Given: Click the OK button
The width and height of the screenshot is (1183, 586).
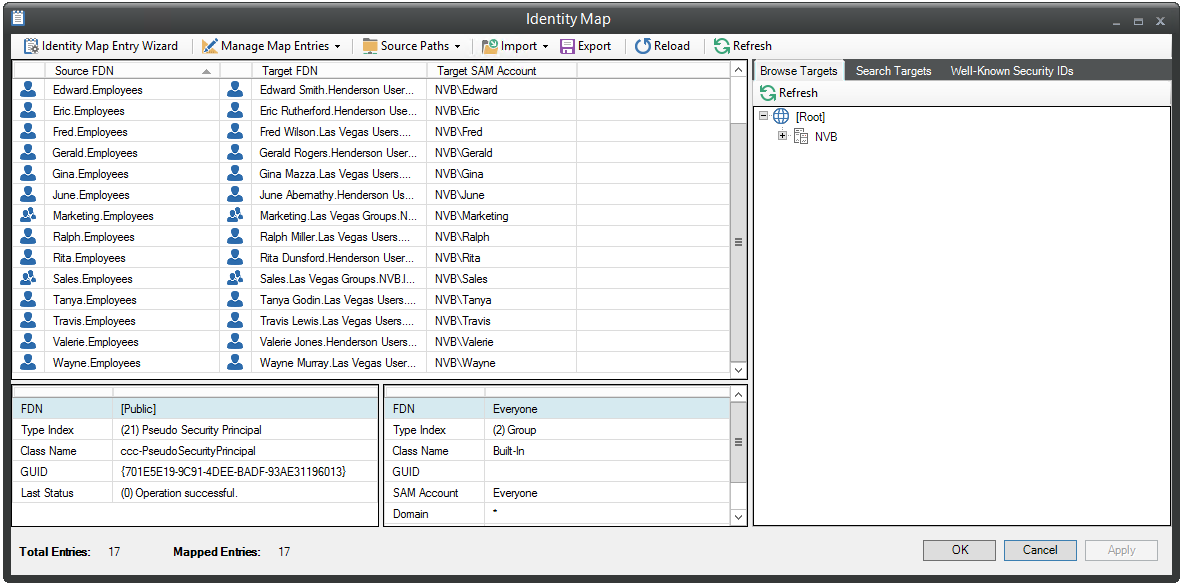Looking at the screenshot, I should (x=960, y=550).
